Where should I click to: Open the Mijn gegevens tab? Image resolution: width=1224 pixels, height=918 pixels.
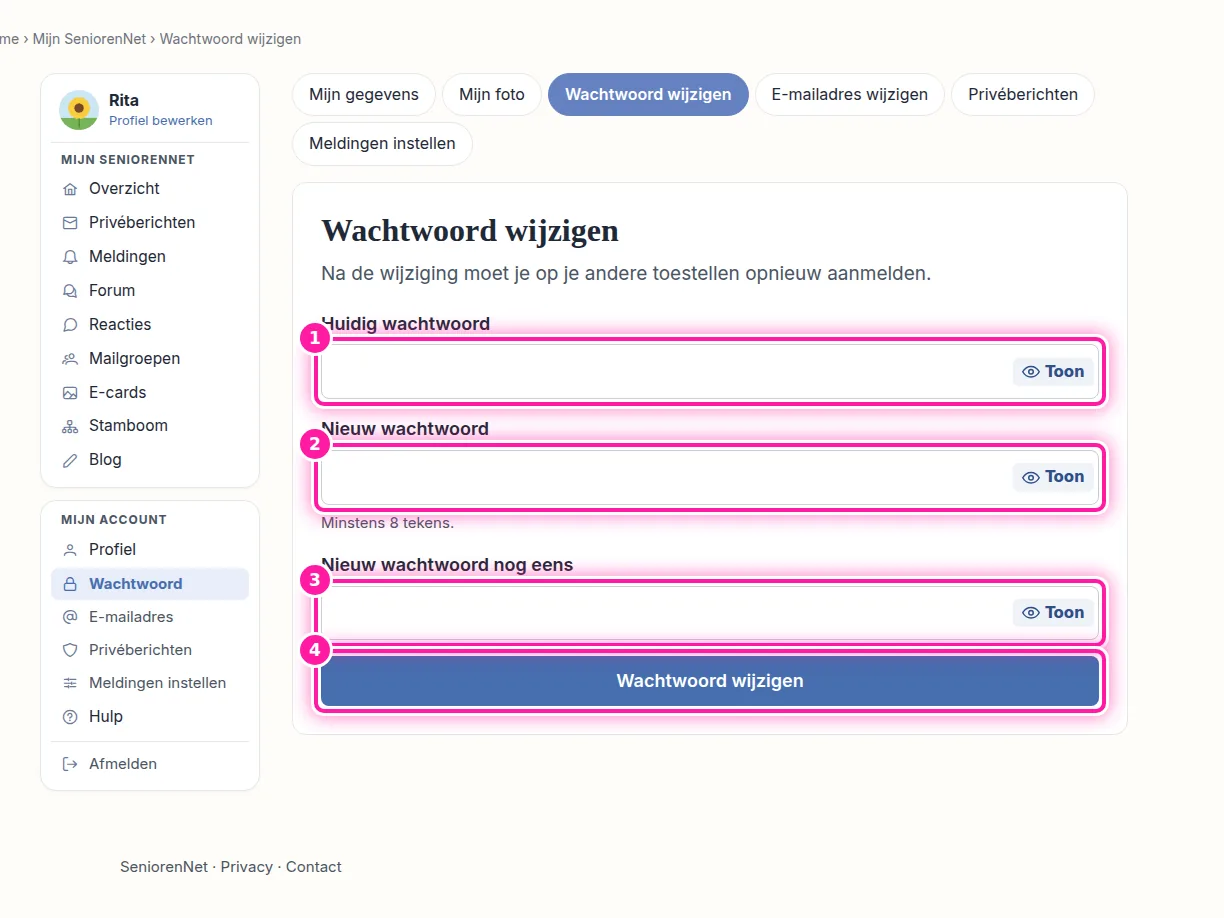pyautogui.click(x=364, y=95)
